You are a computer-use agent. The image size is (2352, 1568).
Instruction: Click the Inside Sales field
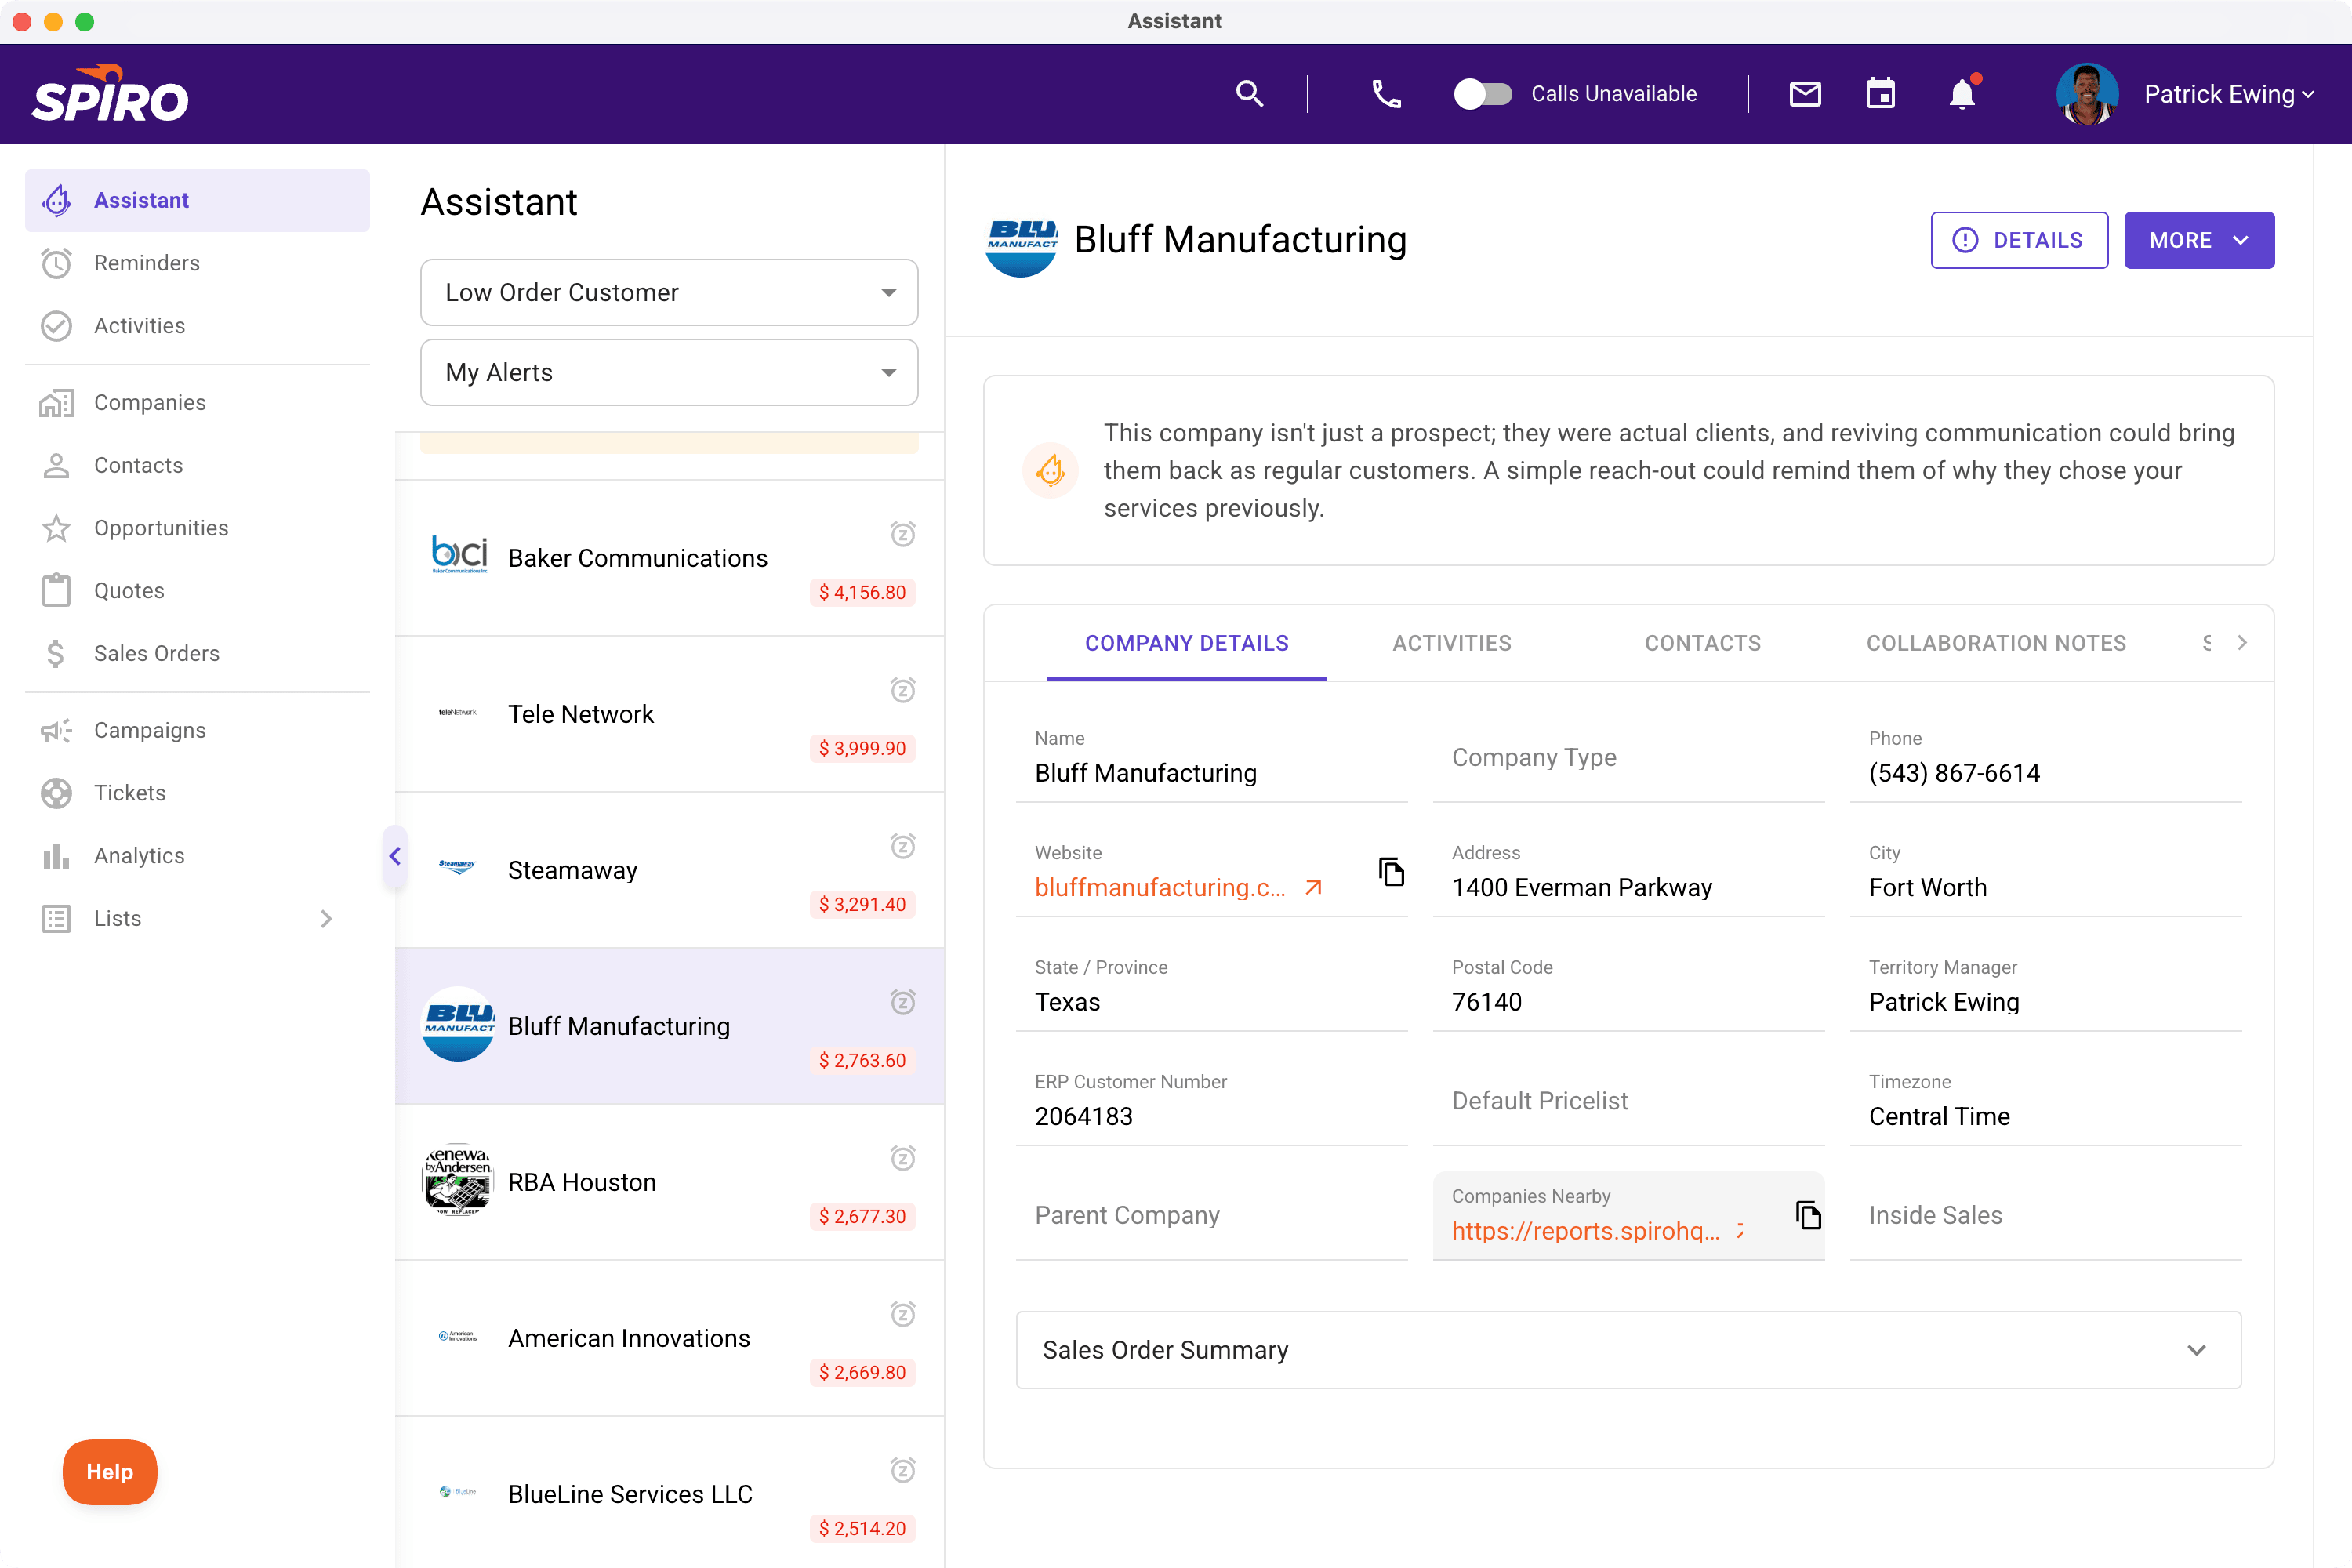2045,1216
